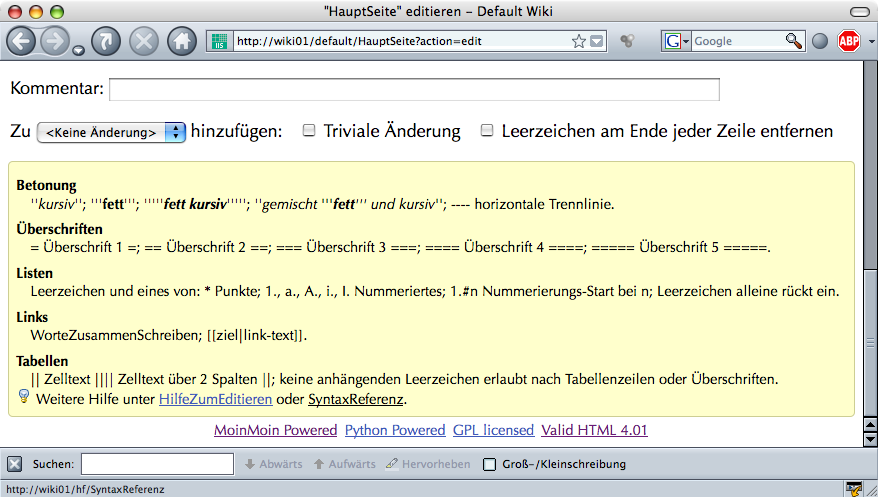Screen dimensions: 878x497
Task: Open the HilfeZumEditieren link
Action: pos(215,399)
